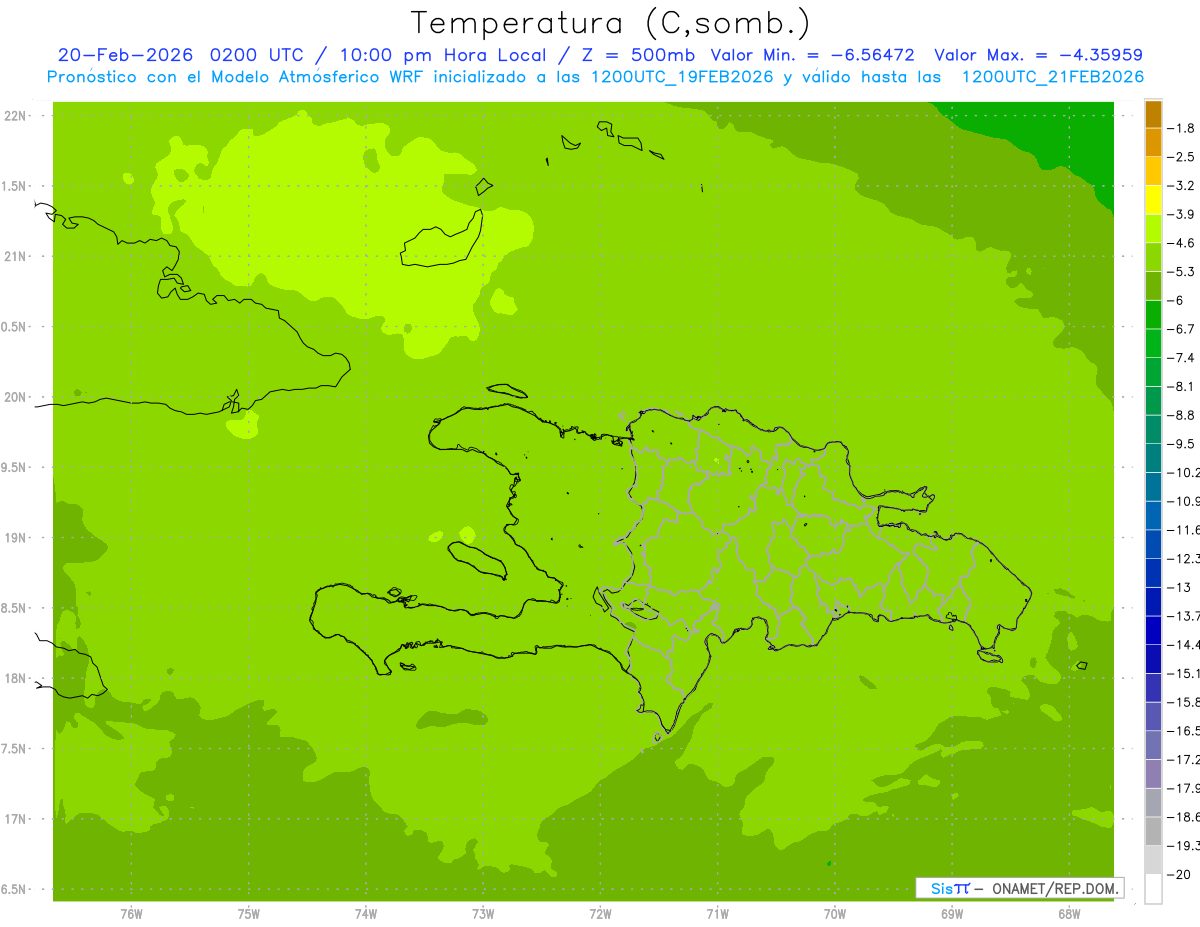Click the "-3.9" colorbar label
This screenshot has height=927, width=1200.
1183,214
